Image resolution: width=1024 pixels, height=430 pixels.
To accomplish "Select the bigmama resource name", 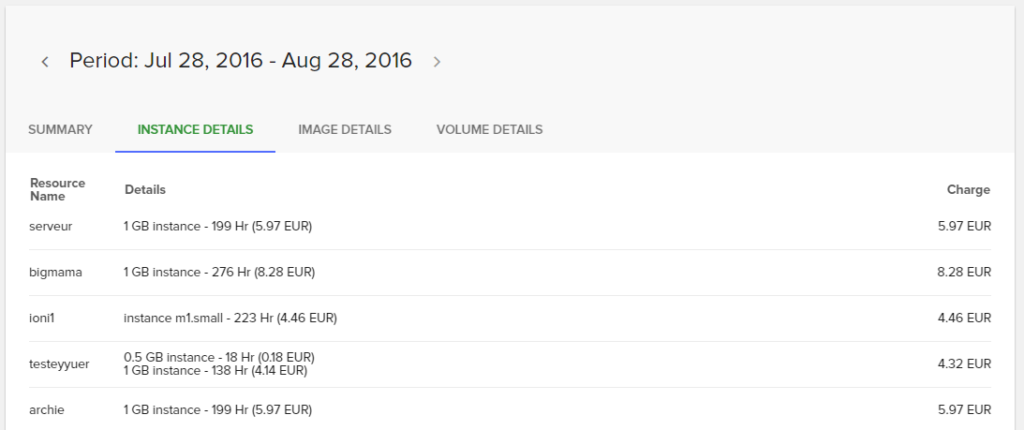I will (56, 273).
